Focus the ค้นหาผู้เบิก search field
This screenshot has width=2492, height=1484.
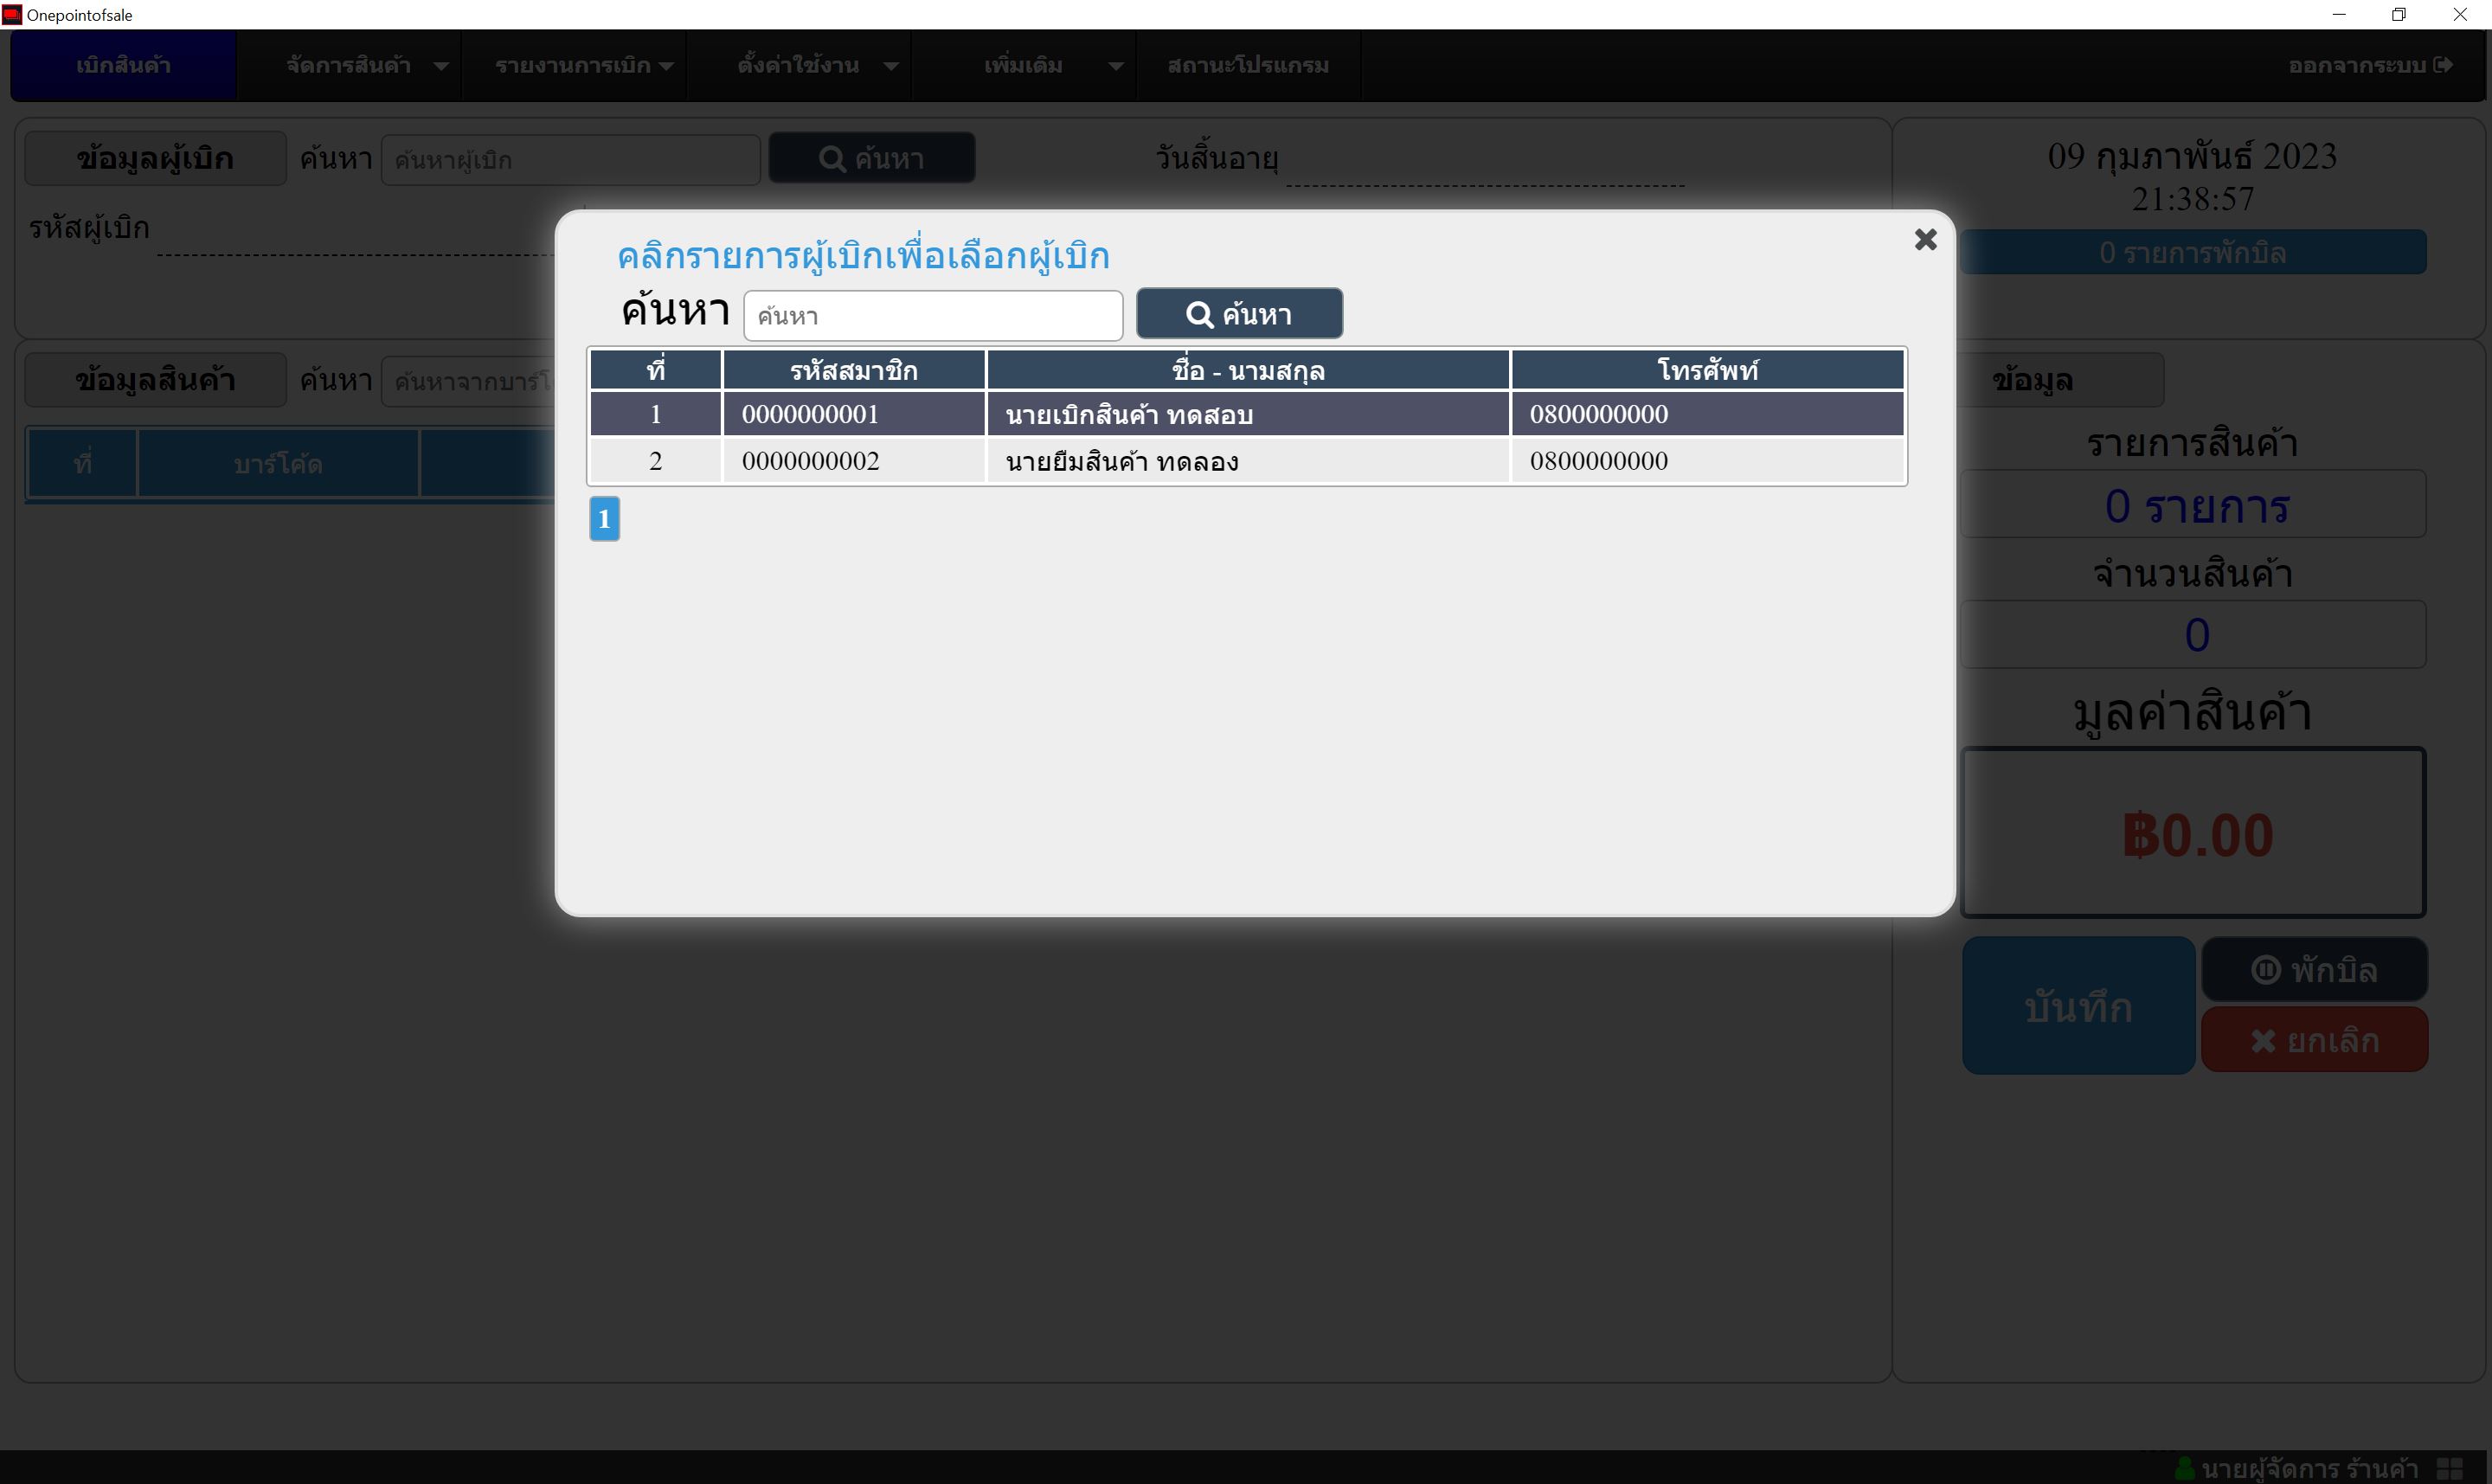point(570,160)
